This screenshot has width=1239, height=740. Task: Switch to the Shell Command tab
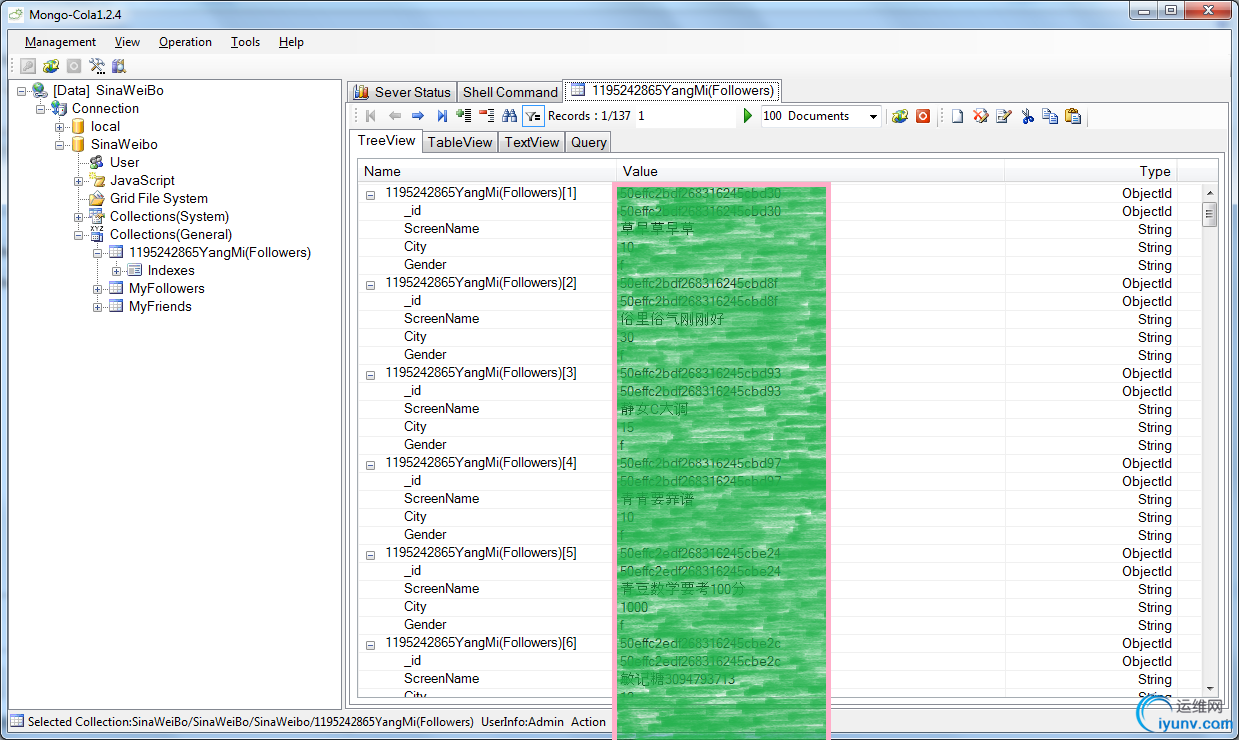tap(510, 92)
